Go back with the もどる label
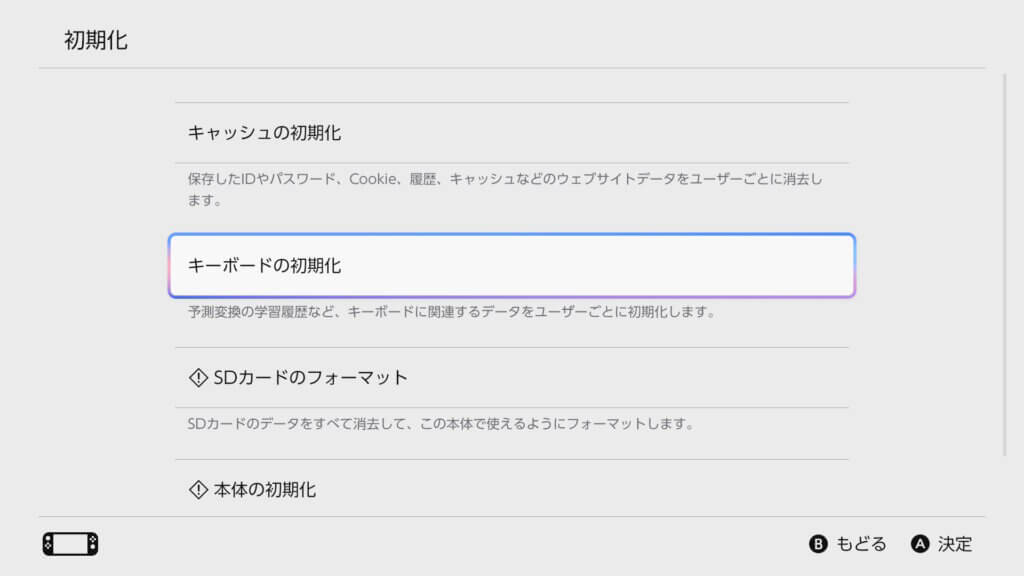This screenshot has height=576, width=1024. coord(861,544)
